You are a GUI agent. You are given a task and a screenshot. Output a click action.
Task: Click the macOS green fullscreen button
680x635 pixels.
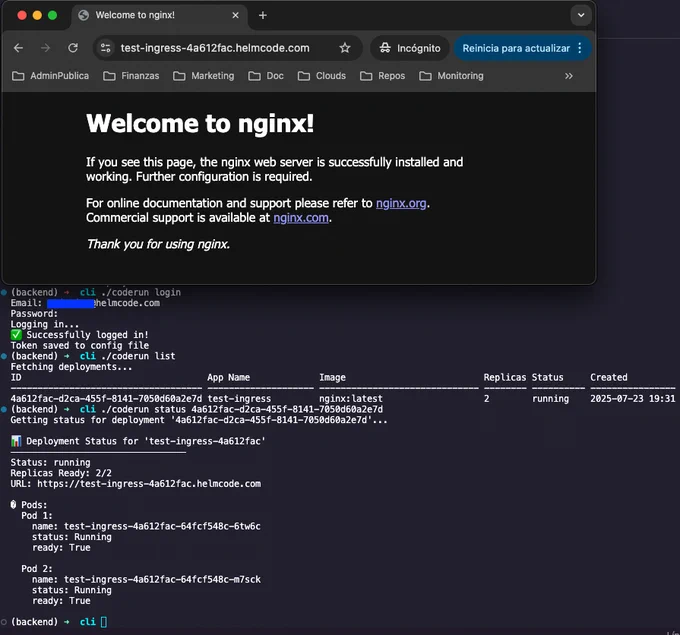[x=52, y=16]
